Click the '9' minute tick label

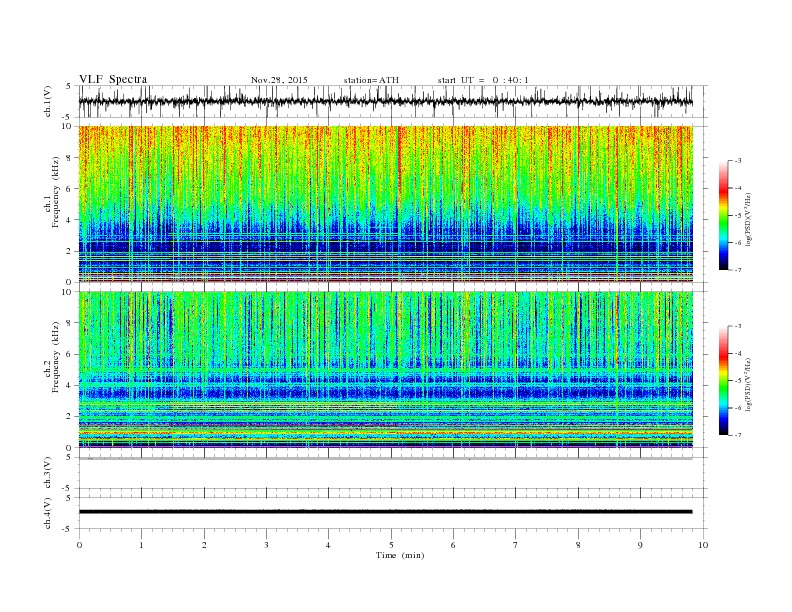(x=641, y=545)
